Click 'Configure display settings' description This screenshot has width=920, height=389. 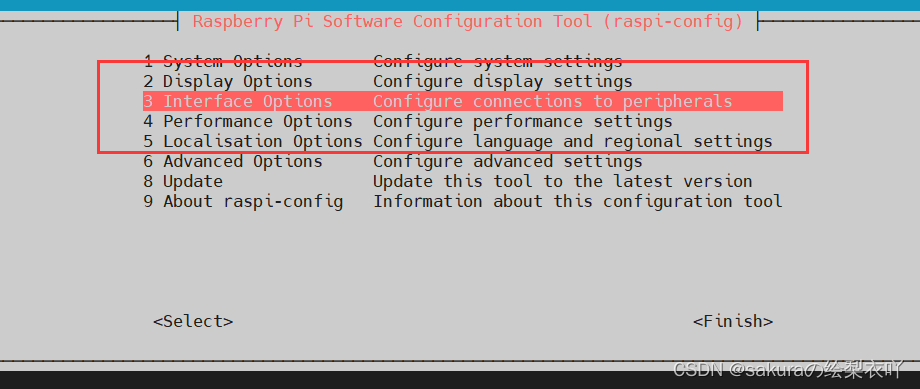click(x=503, y=81)
